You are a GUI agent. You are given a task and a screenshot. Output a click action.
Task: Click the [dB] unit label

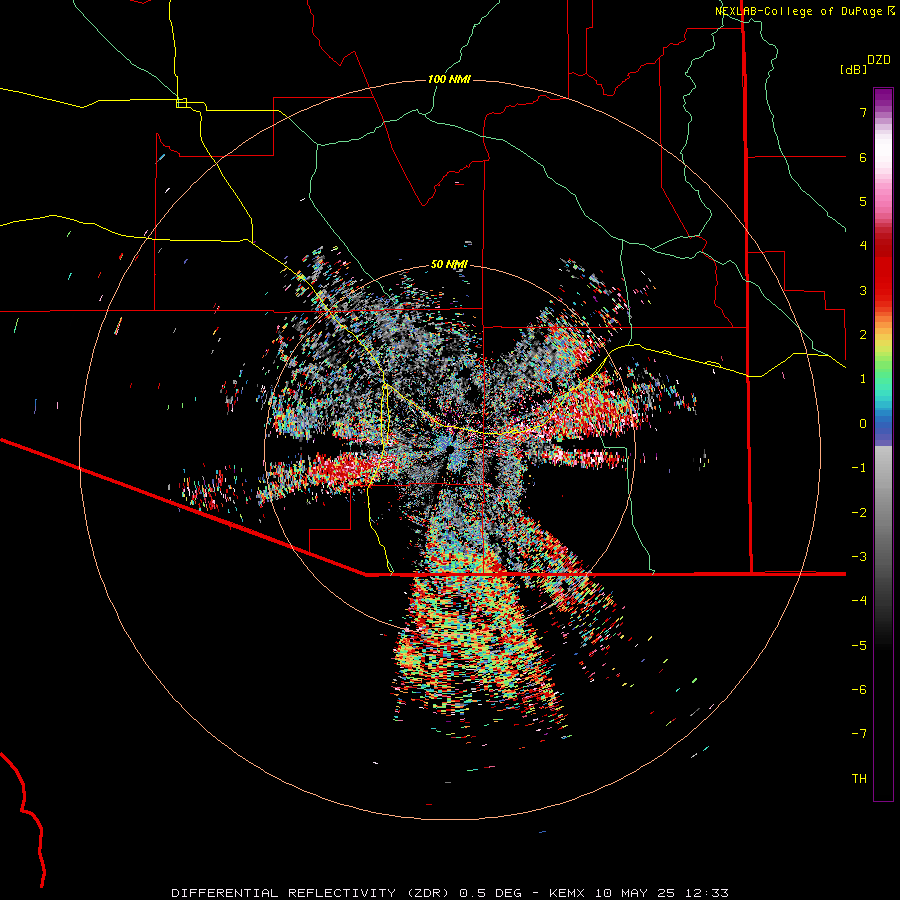[x=853, y=70]
